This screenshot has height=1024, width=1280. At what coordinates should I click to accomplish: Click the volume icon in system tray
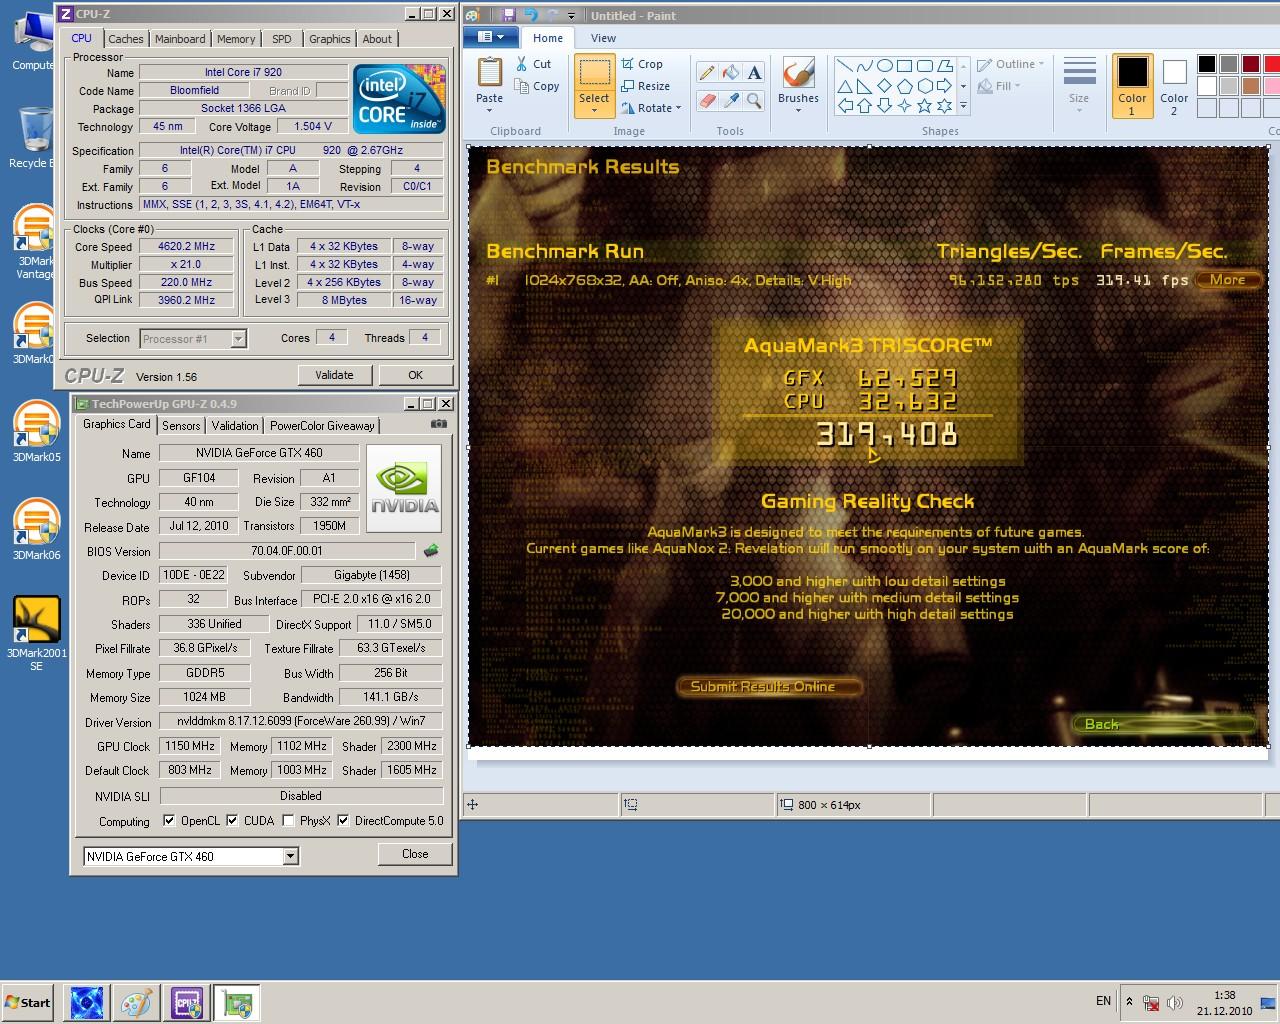tap(1175, 1003)
